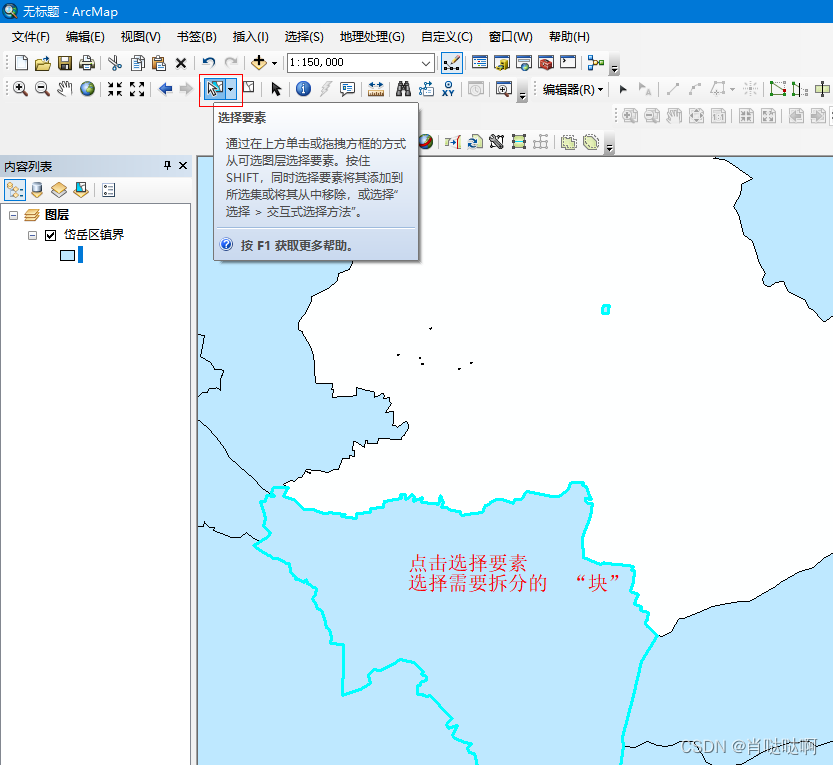The image size is (833, 765).
Task: Switch to List By Source
Action: pyautogui.click(x=37, y=190)
